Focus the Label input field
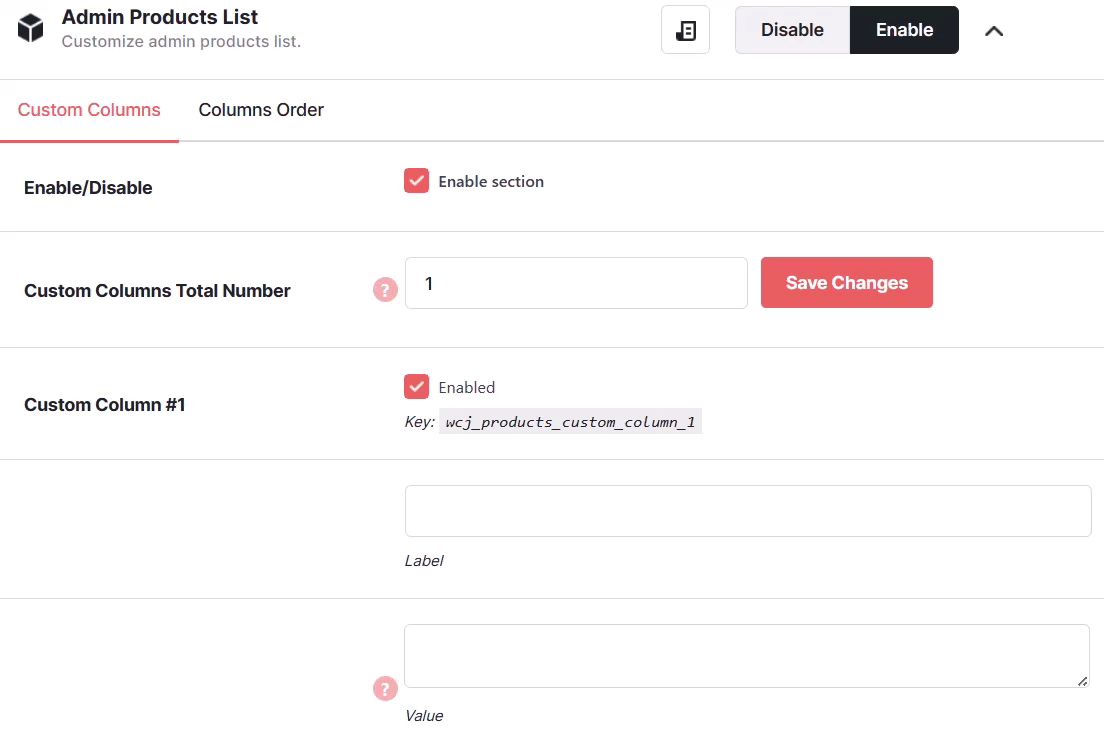This screenshot has height=748, width=1104. coord(748,511)
